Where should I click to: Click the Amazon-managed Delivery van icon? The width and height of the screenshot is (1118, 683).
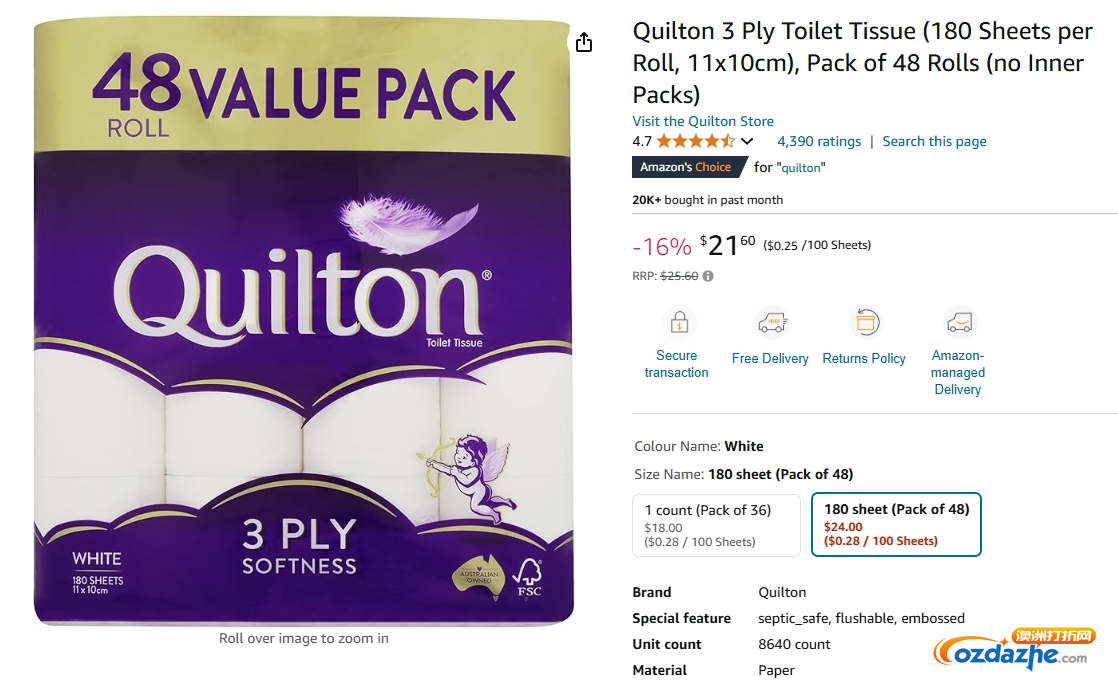click(x=959, y=323)
